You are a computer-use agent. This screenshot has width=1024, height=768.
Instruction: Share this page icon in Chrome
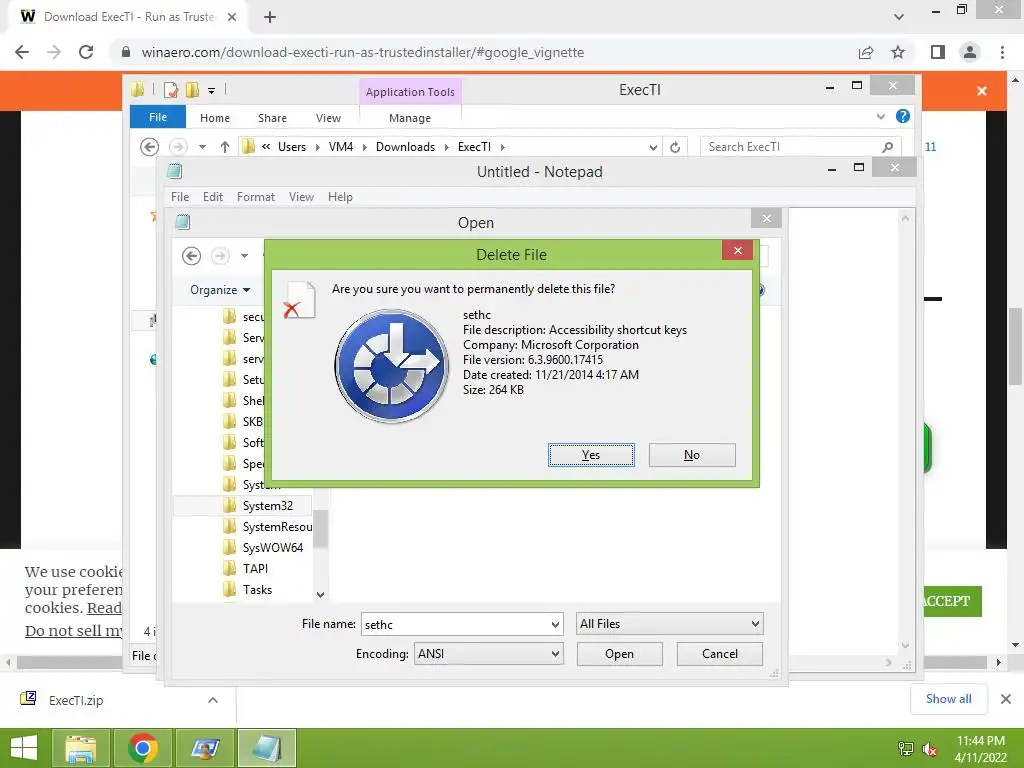coord(866,52)
